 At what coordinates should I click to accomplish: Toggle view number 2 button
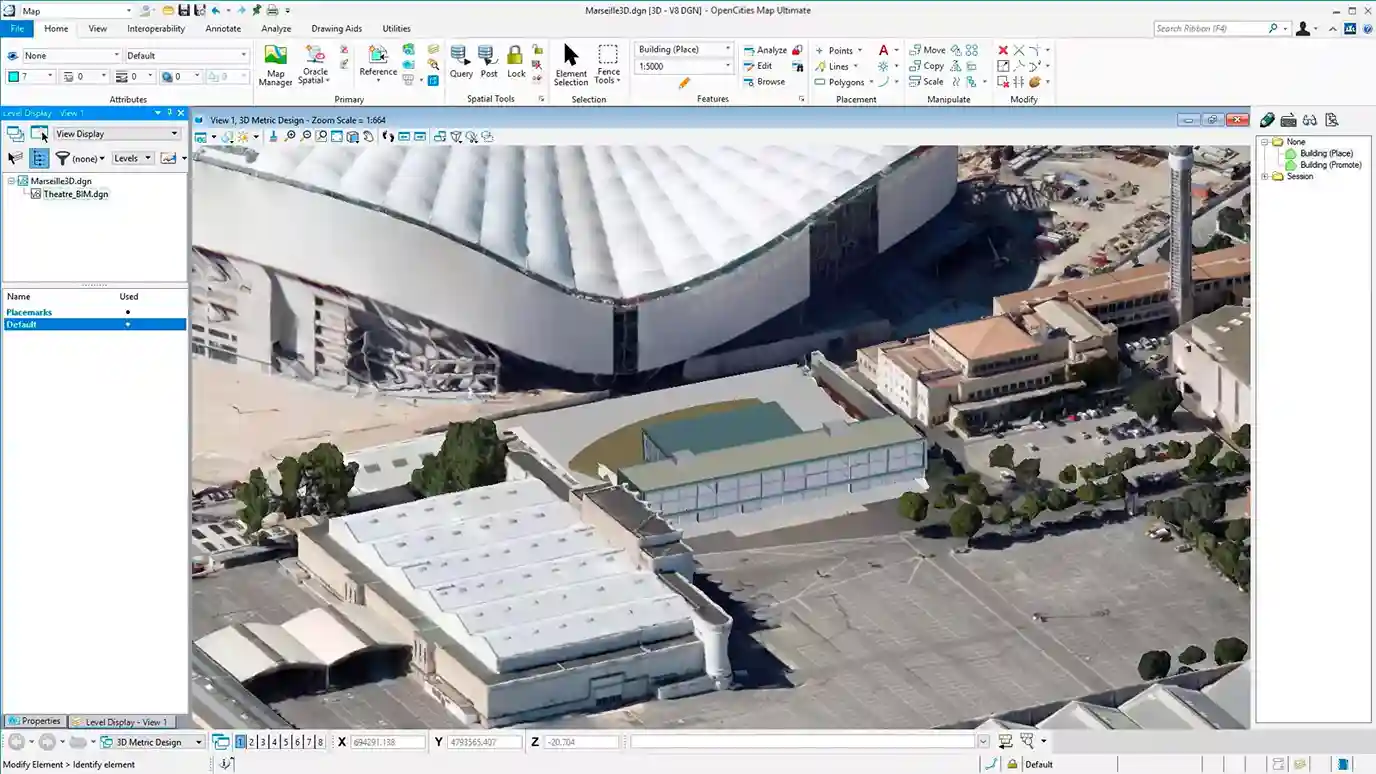(252, 742)
